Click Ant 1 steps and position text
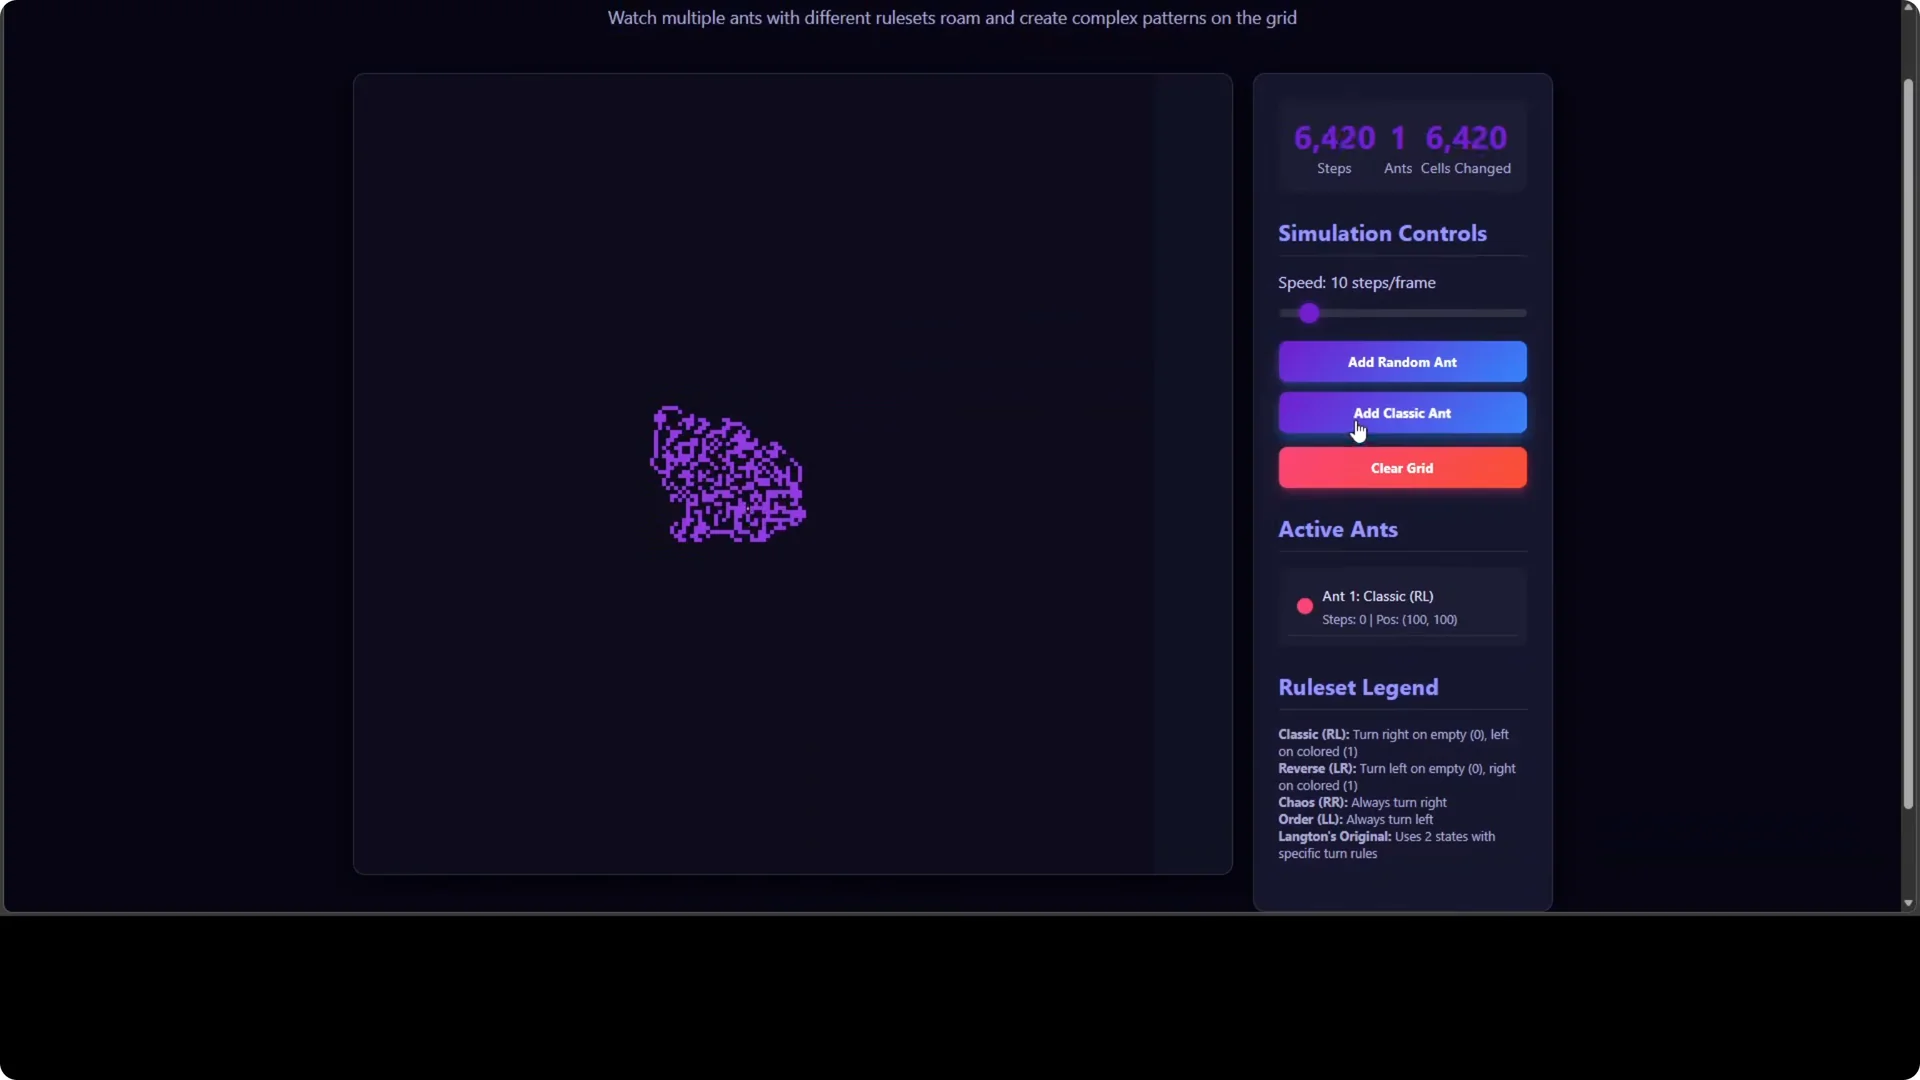This screenshot has width=1920, height=1080. coord(1389,620)
